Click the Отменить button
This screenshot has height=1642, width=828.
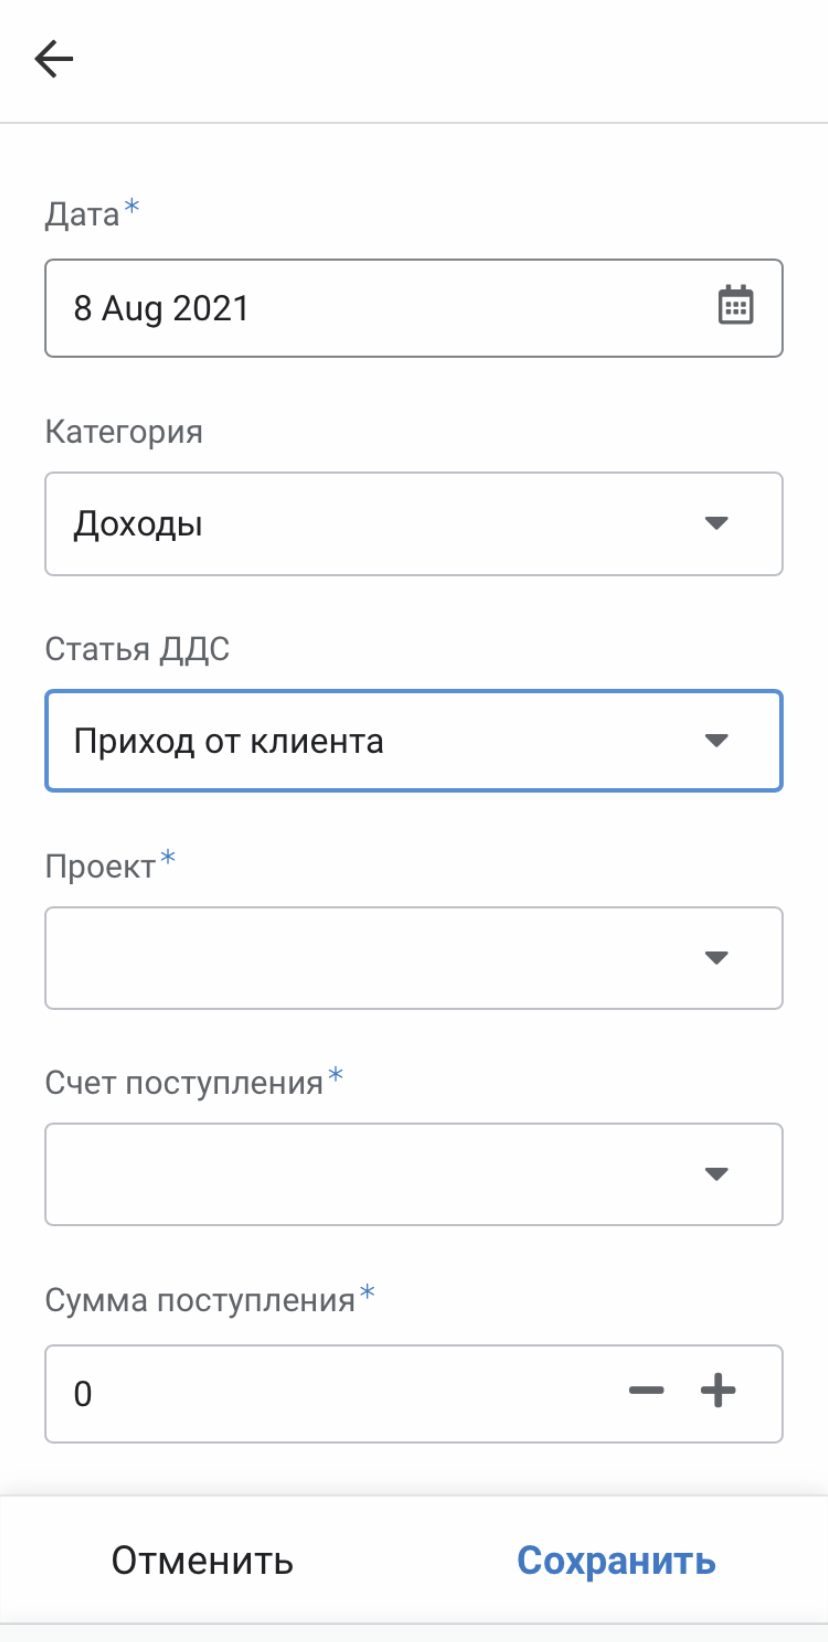pyautogui.click(x=202, y=1560)
